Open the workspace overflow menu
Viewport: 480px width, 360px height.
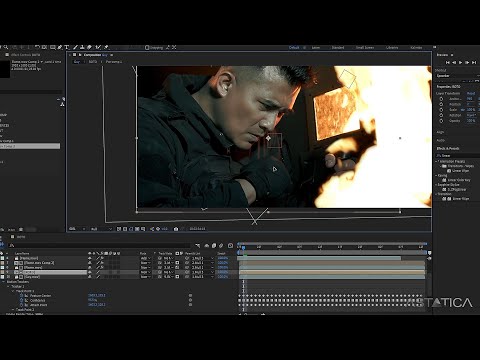[x=434, y=47]
